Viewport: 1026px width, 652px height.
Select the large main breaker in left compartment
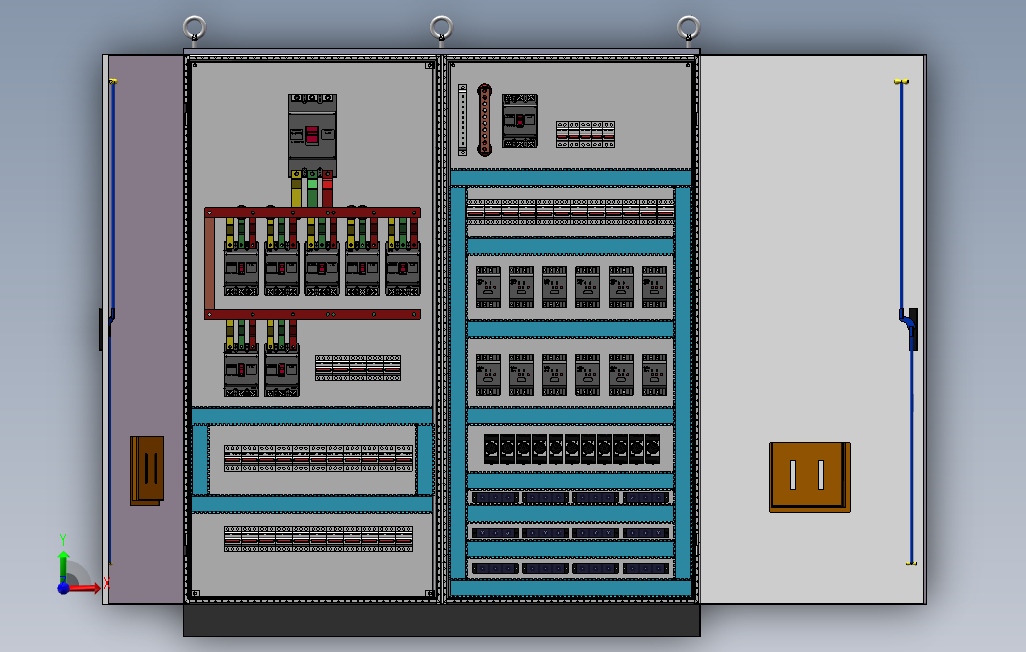coord(312,135)
